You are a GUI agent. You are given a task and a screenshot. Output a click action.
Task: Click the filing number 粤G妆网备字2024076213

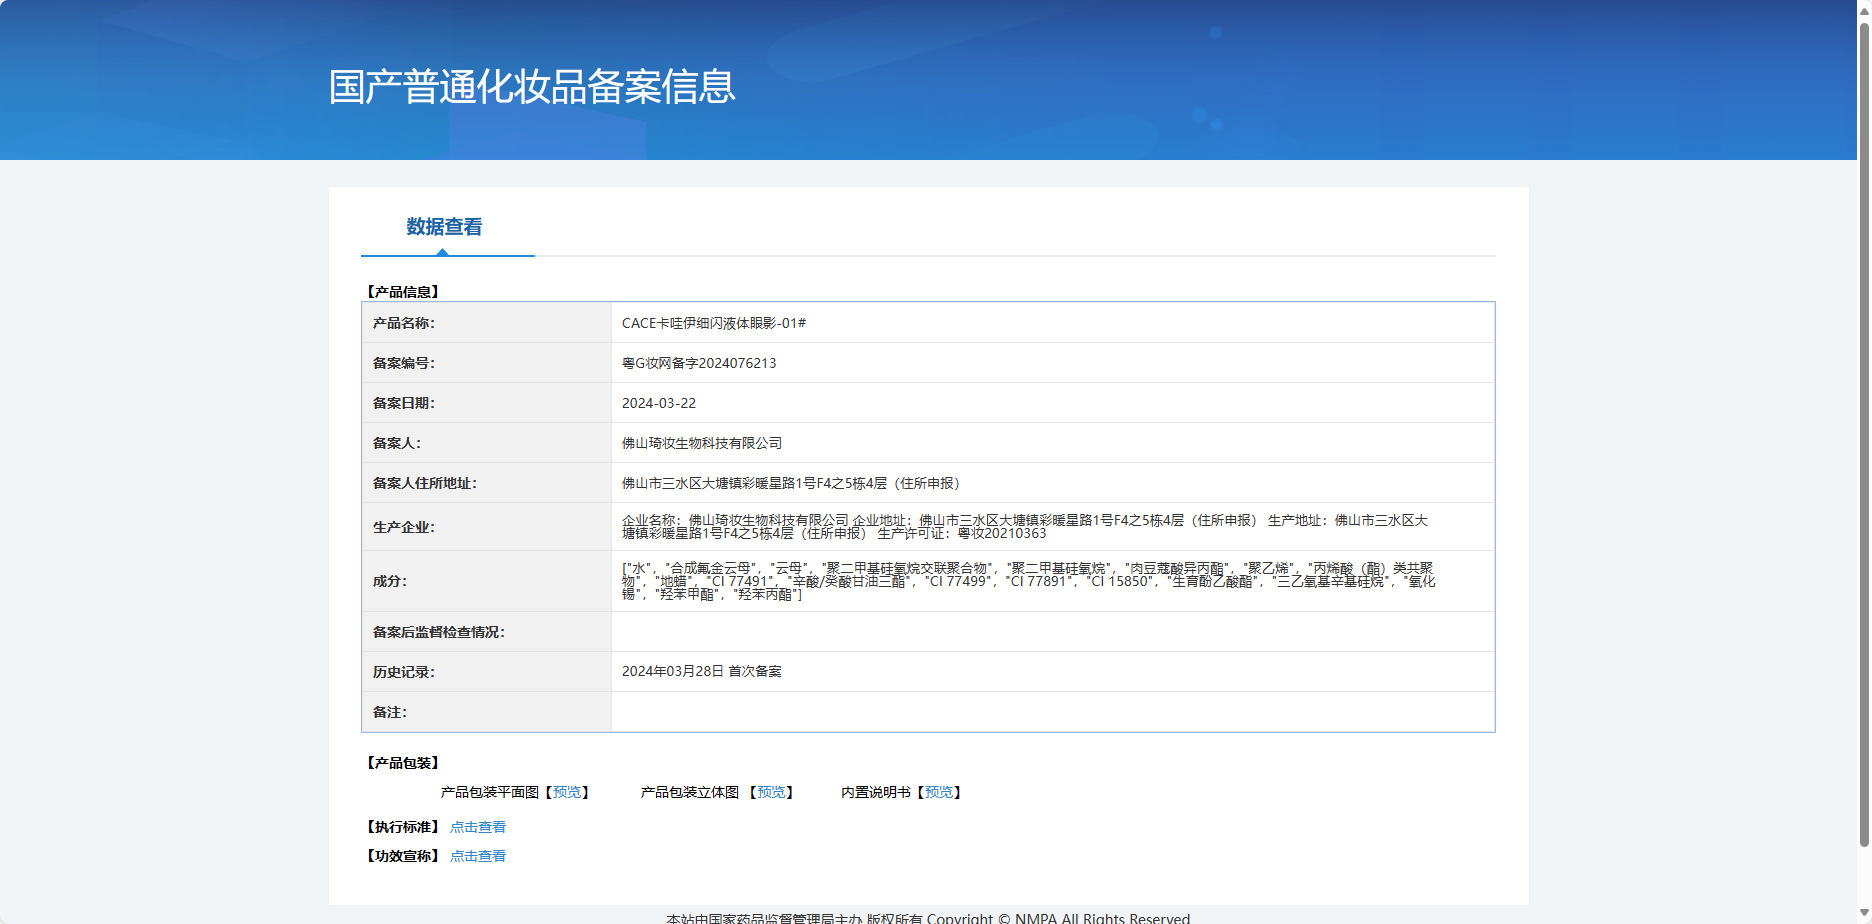699,363
